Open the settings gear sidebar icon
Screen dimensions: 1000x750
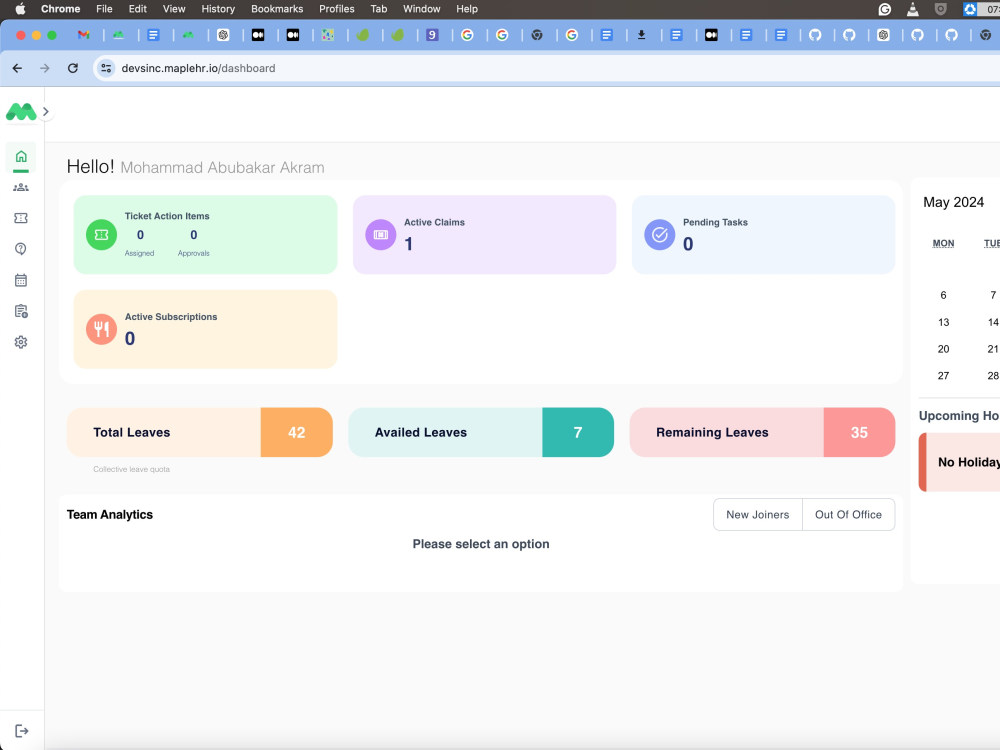click(21, 342)
